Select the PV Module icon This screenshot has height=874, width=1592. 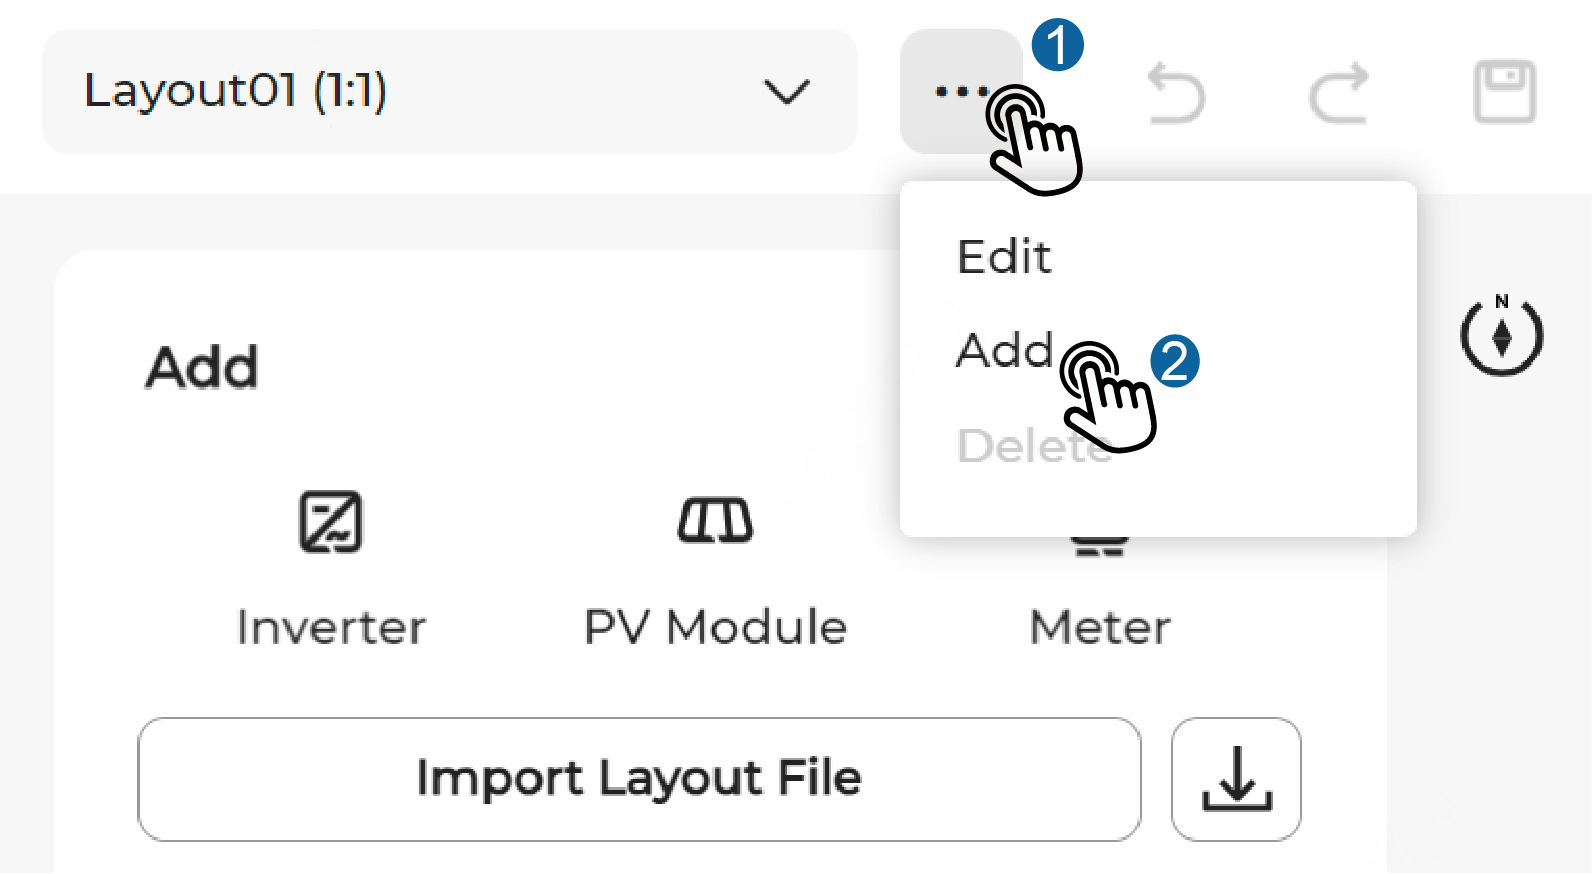pyautogui.click(x=715, y=521)
